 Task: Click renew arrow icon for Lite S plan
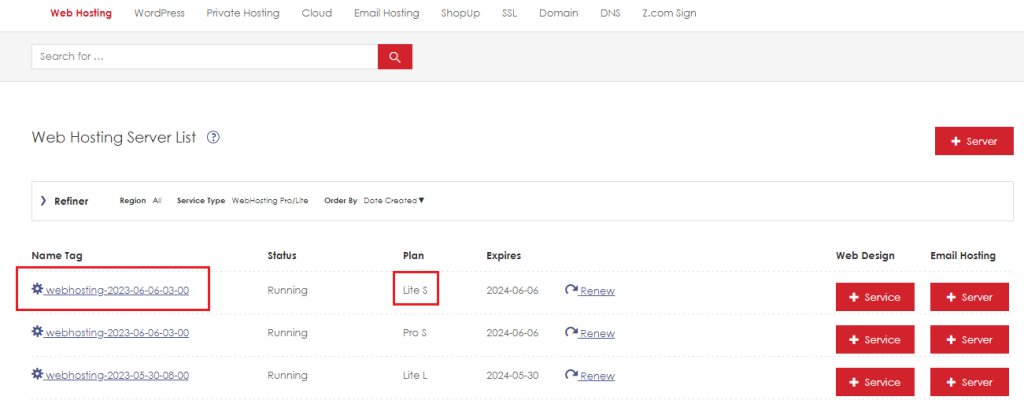point(571,290)
